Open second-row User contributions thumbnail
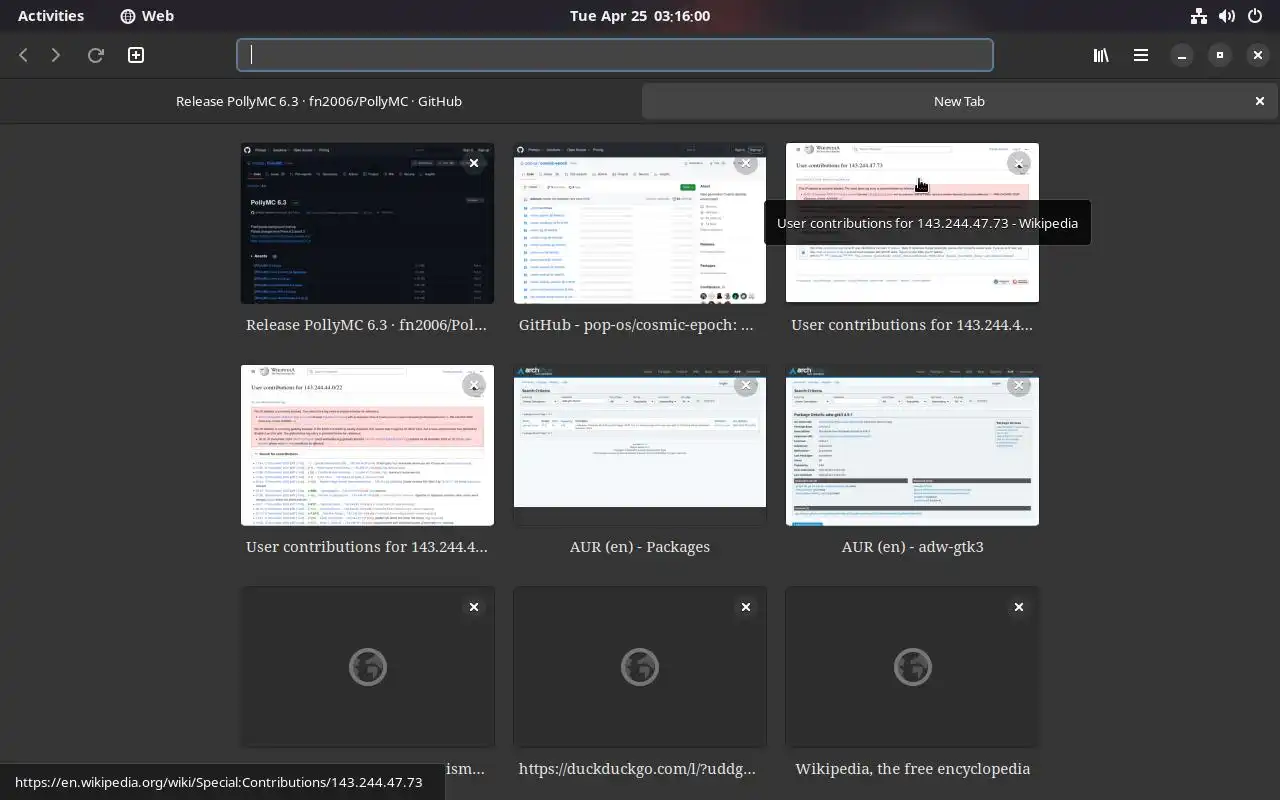 367,445
